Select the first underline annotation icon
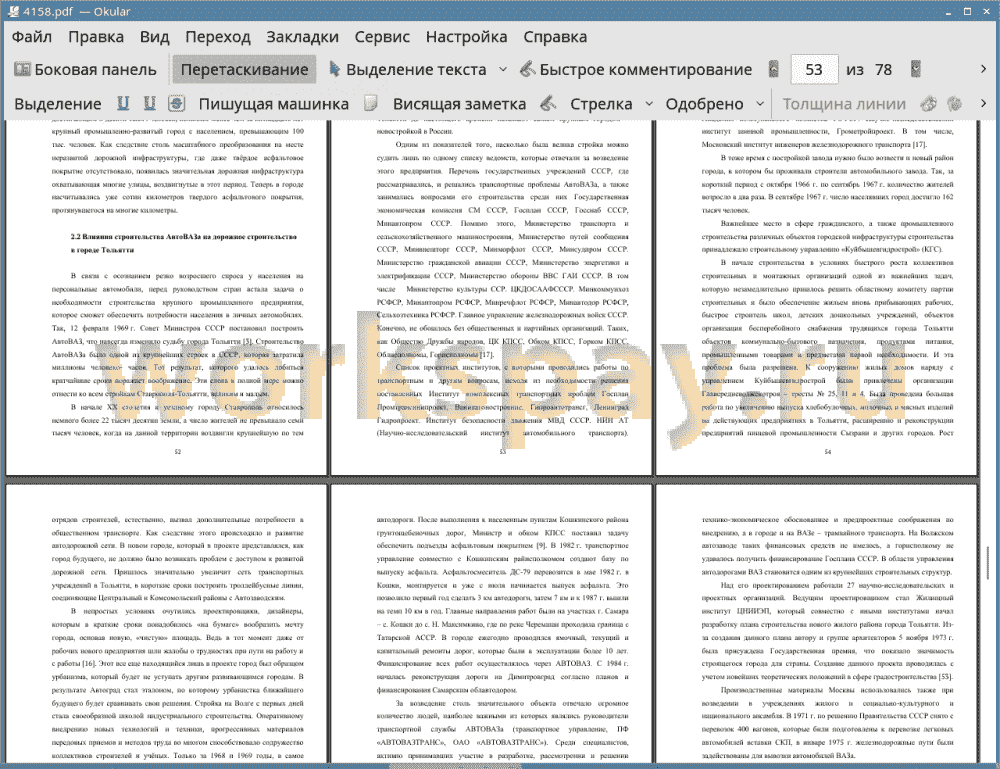Image resolution: width=1000 pixels, height=769 pixels. pyautogui.click(x=123, y=103)
